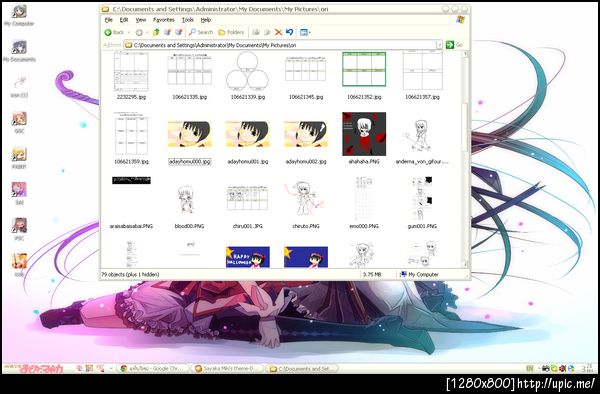The width and height of the screenshot is (600, 394).
Task: Click the Back button in the toolbar
Action: click(114, 33)
